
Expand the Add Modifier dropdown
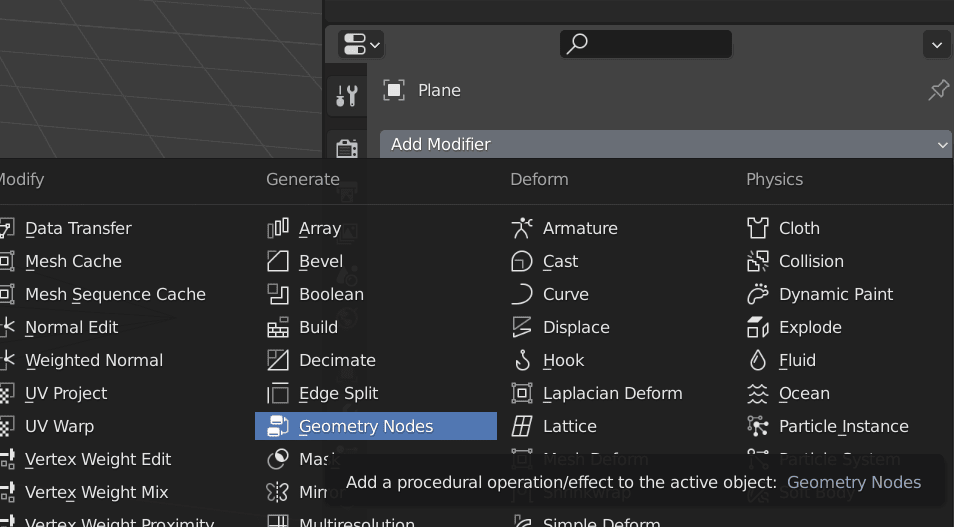(664, 144)
